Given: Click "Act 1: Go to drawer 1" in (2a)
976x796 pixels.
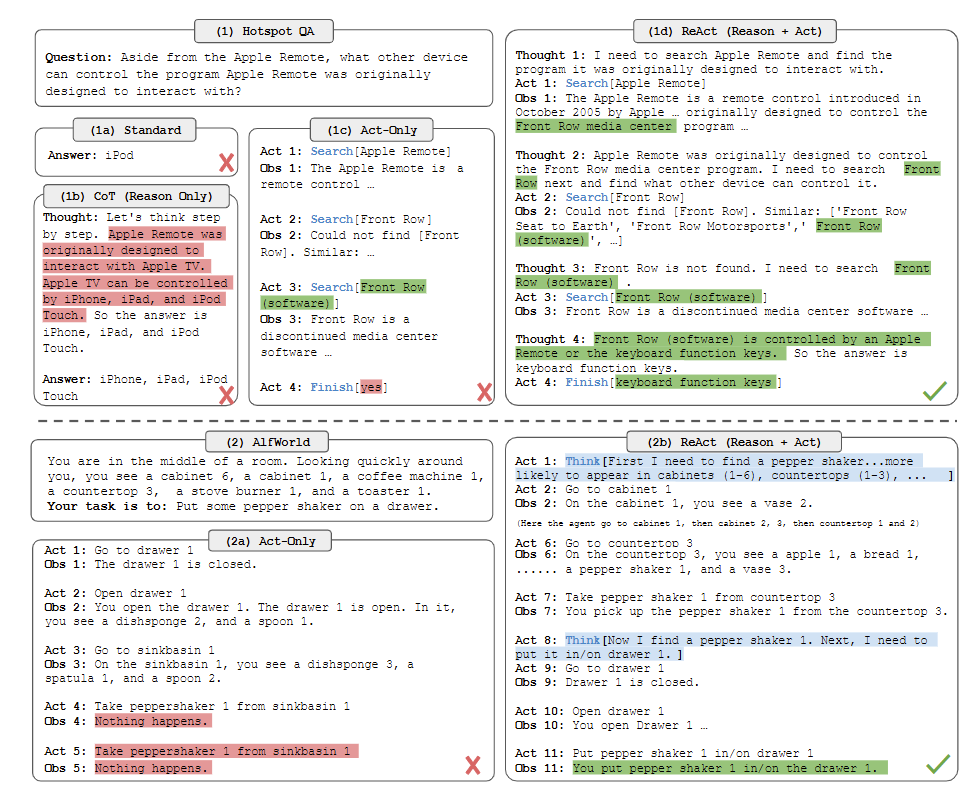Looking at the screenshot, I should tap(119, 550).
